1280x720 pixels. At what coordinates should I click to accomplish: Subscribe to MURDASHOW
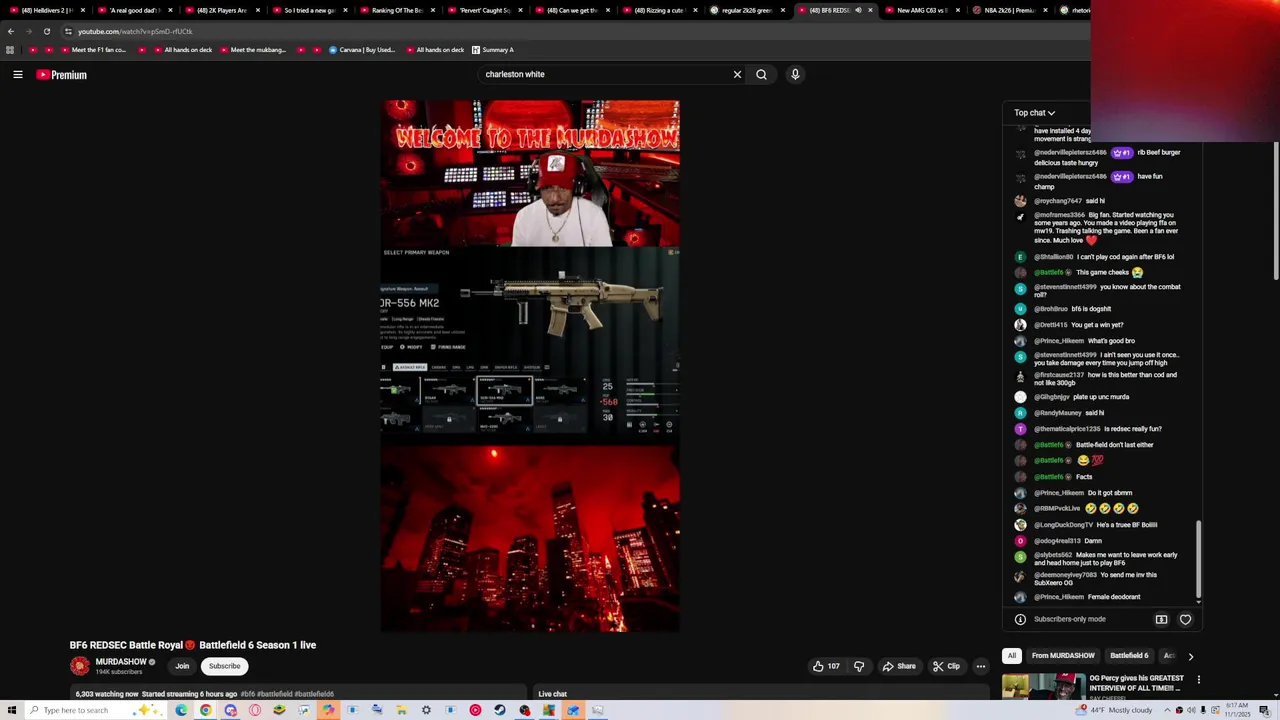point(224,666)
